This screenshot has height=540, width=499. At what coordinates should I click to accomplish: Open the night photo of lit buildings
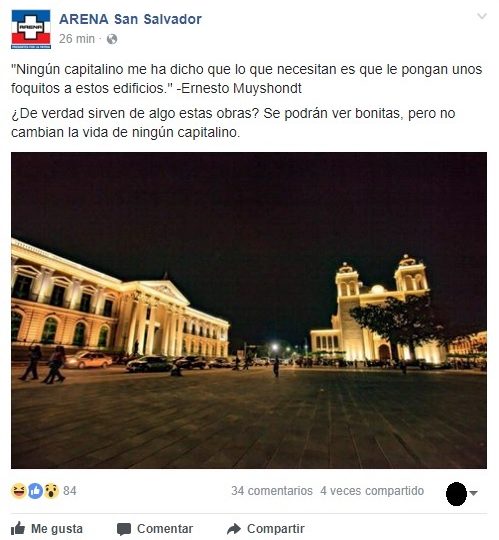[249, 310]
